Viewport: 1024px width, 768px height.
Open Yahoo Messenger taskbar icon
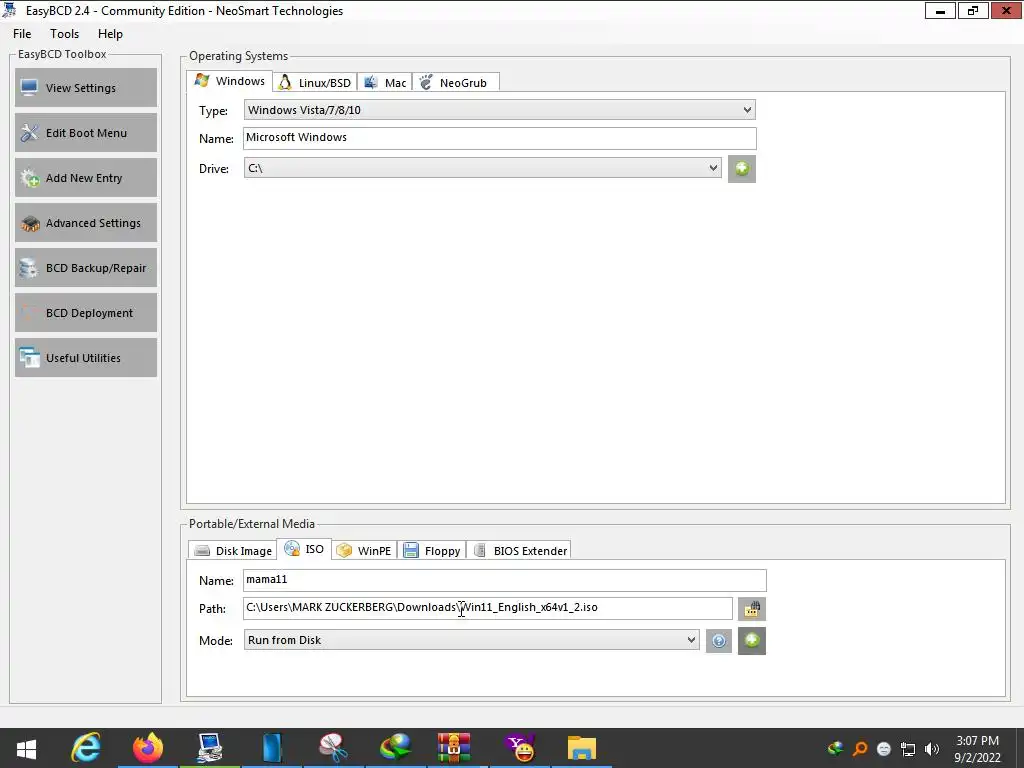(x=520, y=748)
